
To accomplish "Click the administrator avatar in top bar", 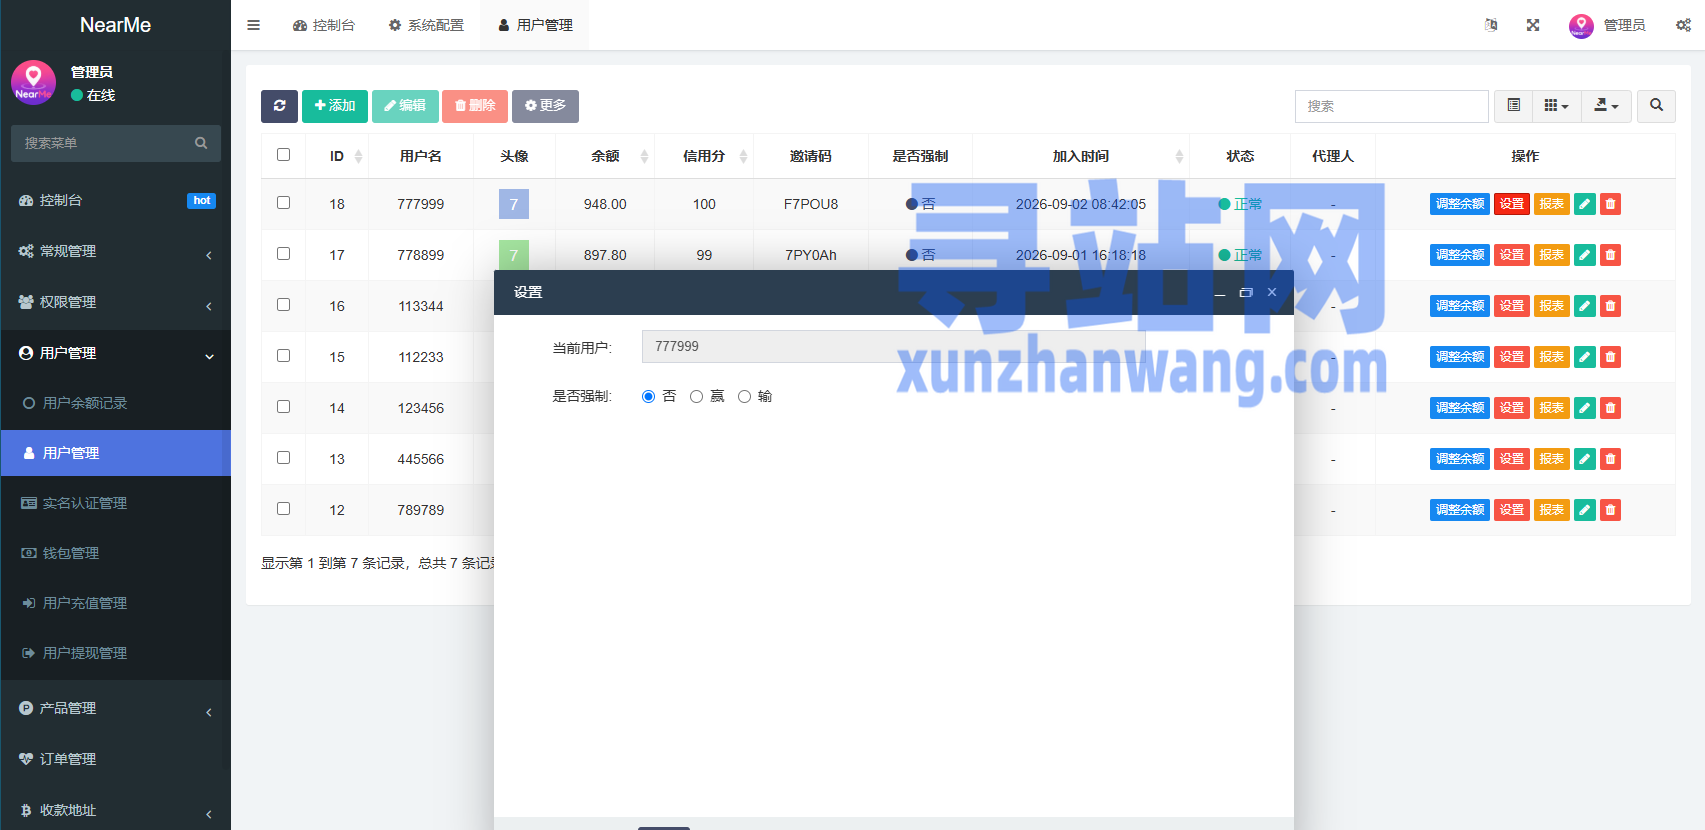I will click(x=1581, y=25).
